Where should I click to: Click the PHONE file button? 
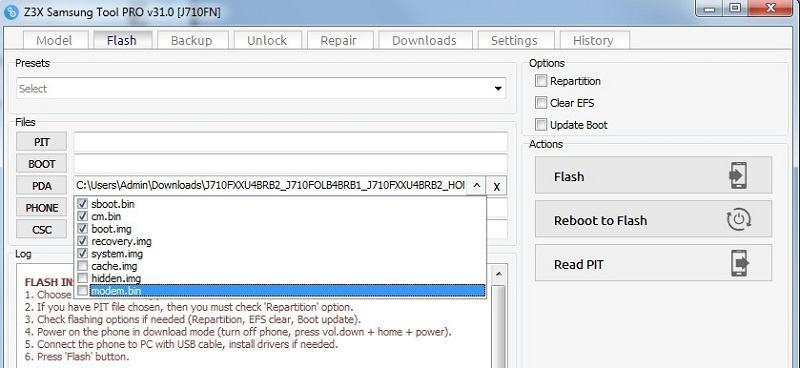click(x=42, y=208)
